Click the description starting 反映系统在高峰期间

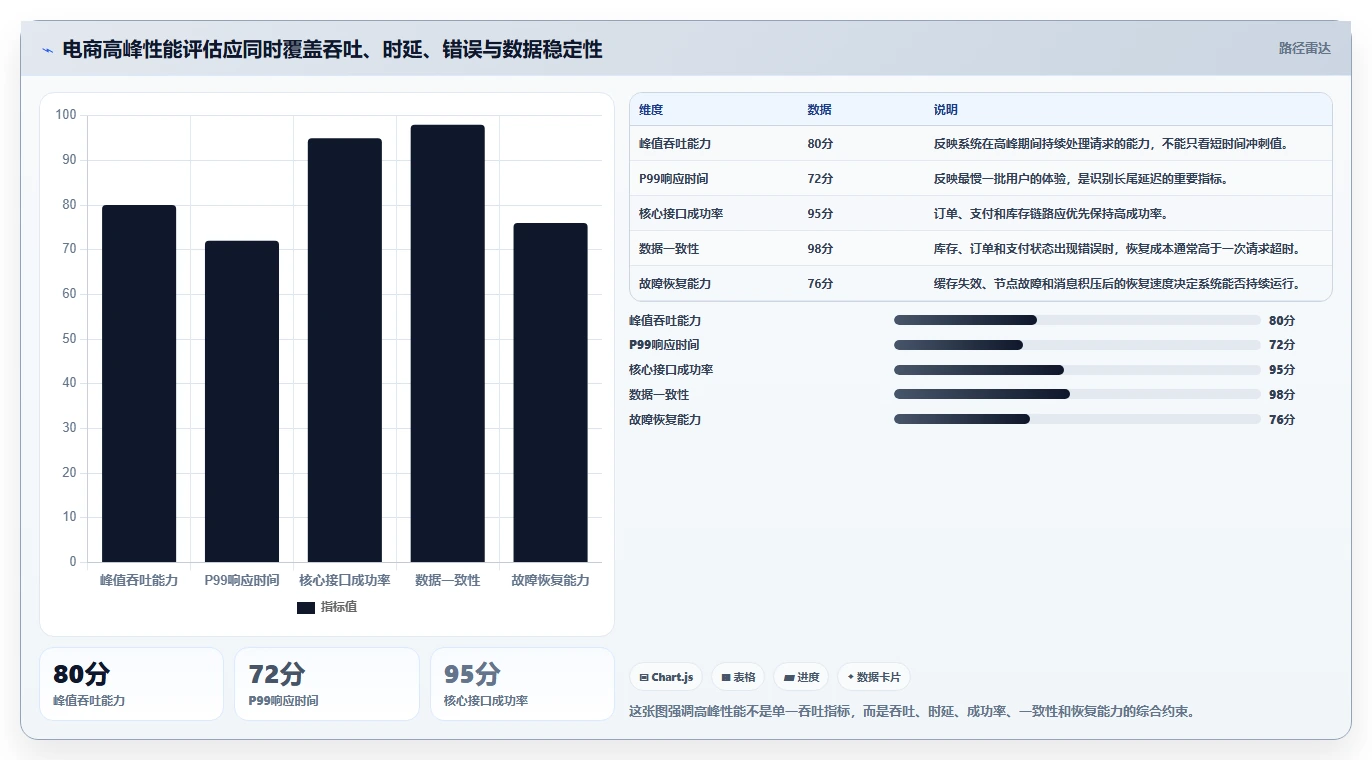point(1114,144)
